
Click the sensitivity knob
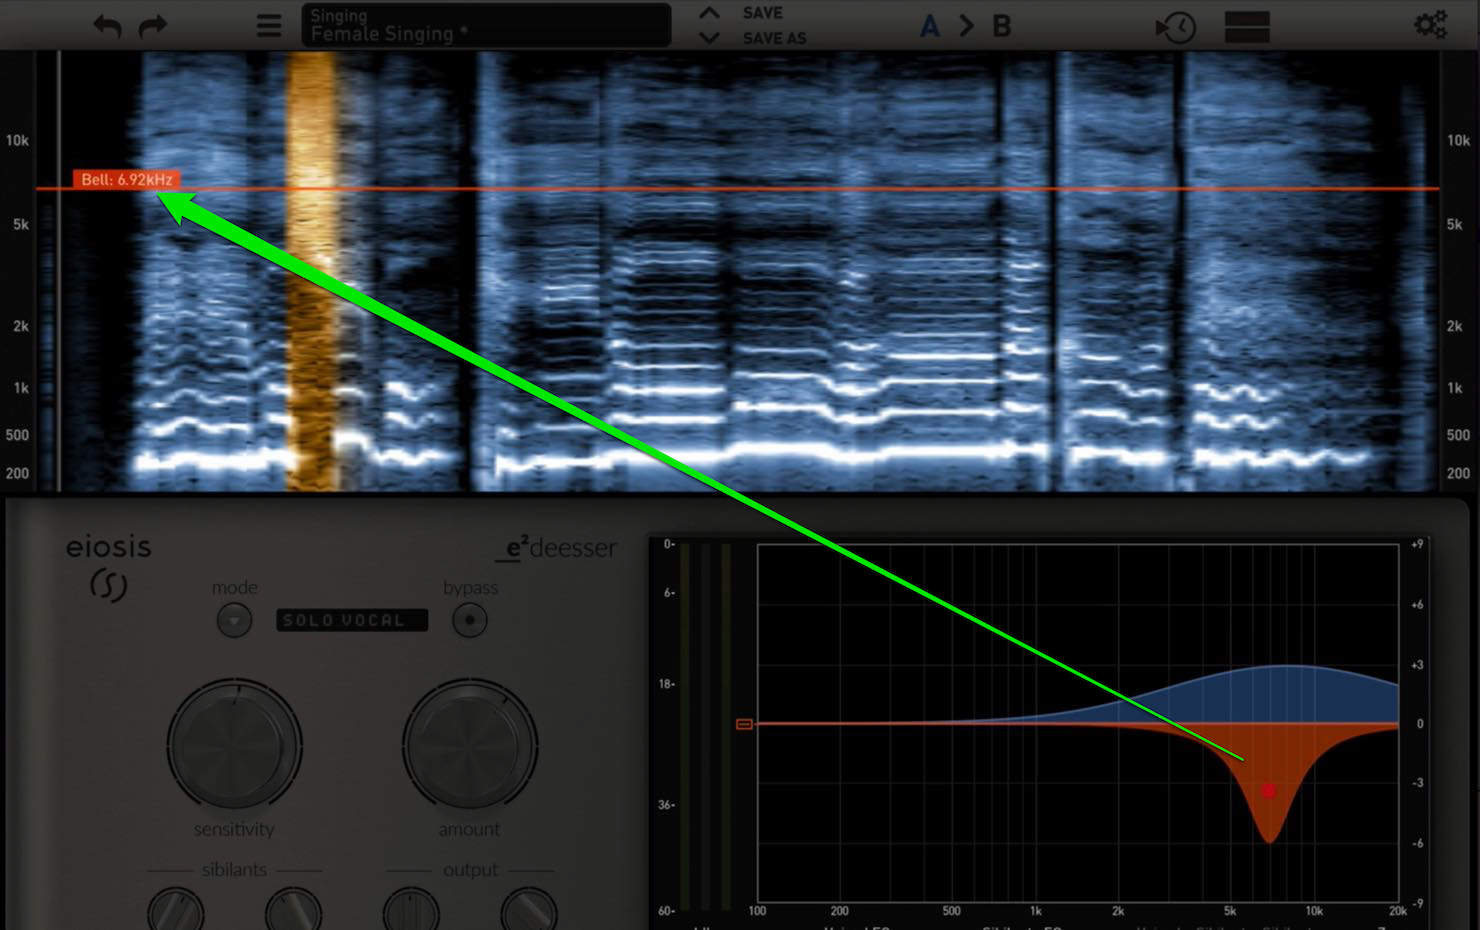(x=234, y=745)
